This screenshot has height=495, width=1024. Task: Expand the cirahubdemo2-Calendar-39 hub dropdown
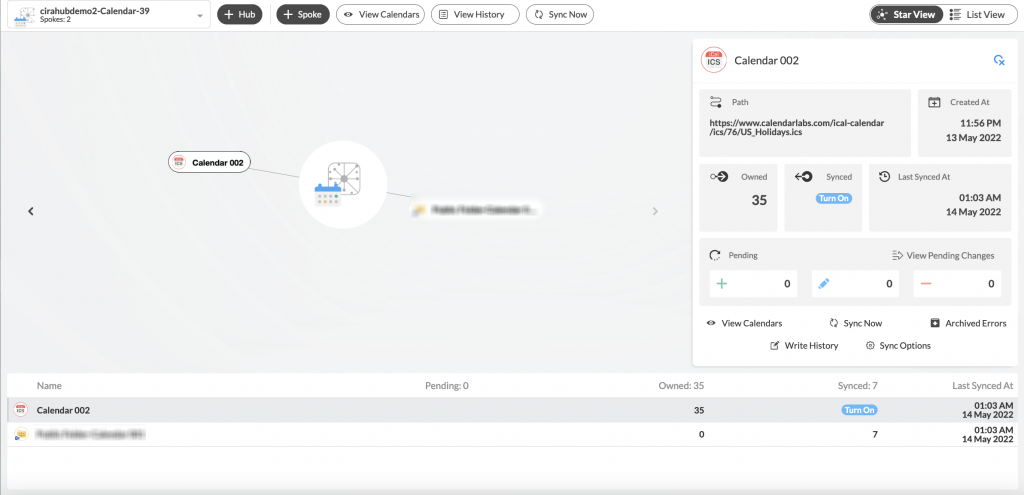tap(199, 16)
